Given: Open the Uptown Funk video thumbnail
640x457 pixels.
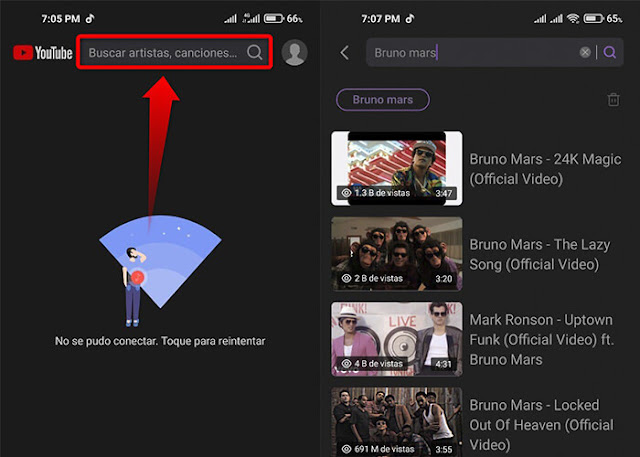Looking at the screenshot, I should click(396, 339).
